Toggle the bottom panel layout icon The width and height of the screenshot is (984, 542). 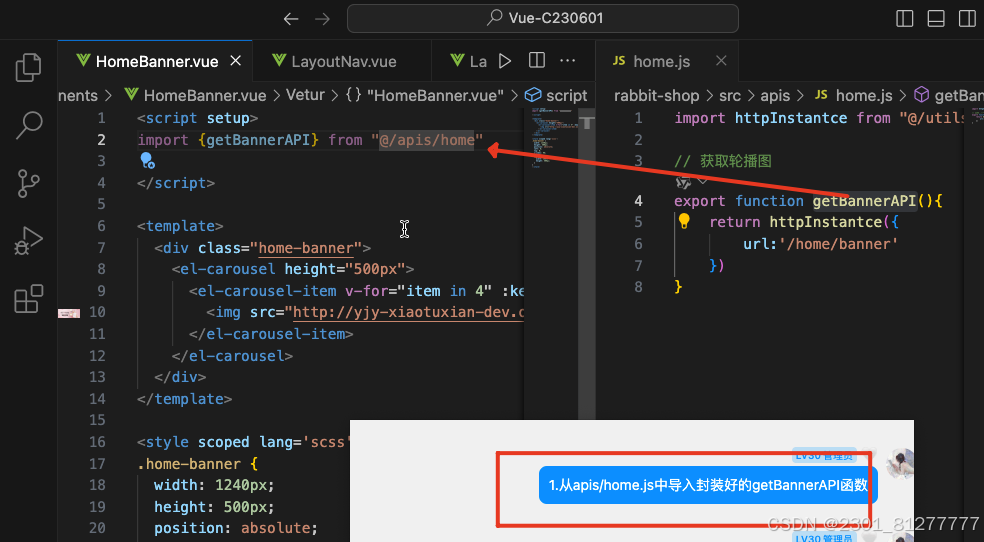(936, 19)
